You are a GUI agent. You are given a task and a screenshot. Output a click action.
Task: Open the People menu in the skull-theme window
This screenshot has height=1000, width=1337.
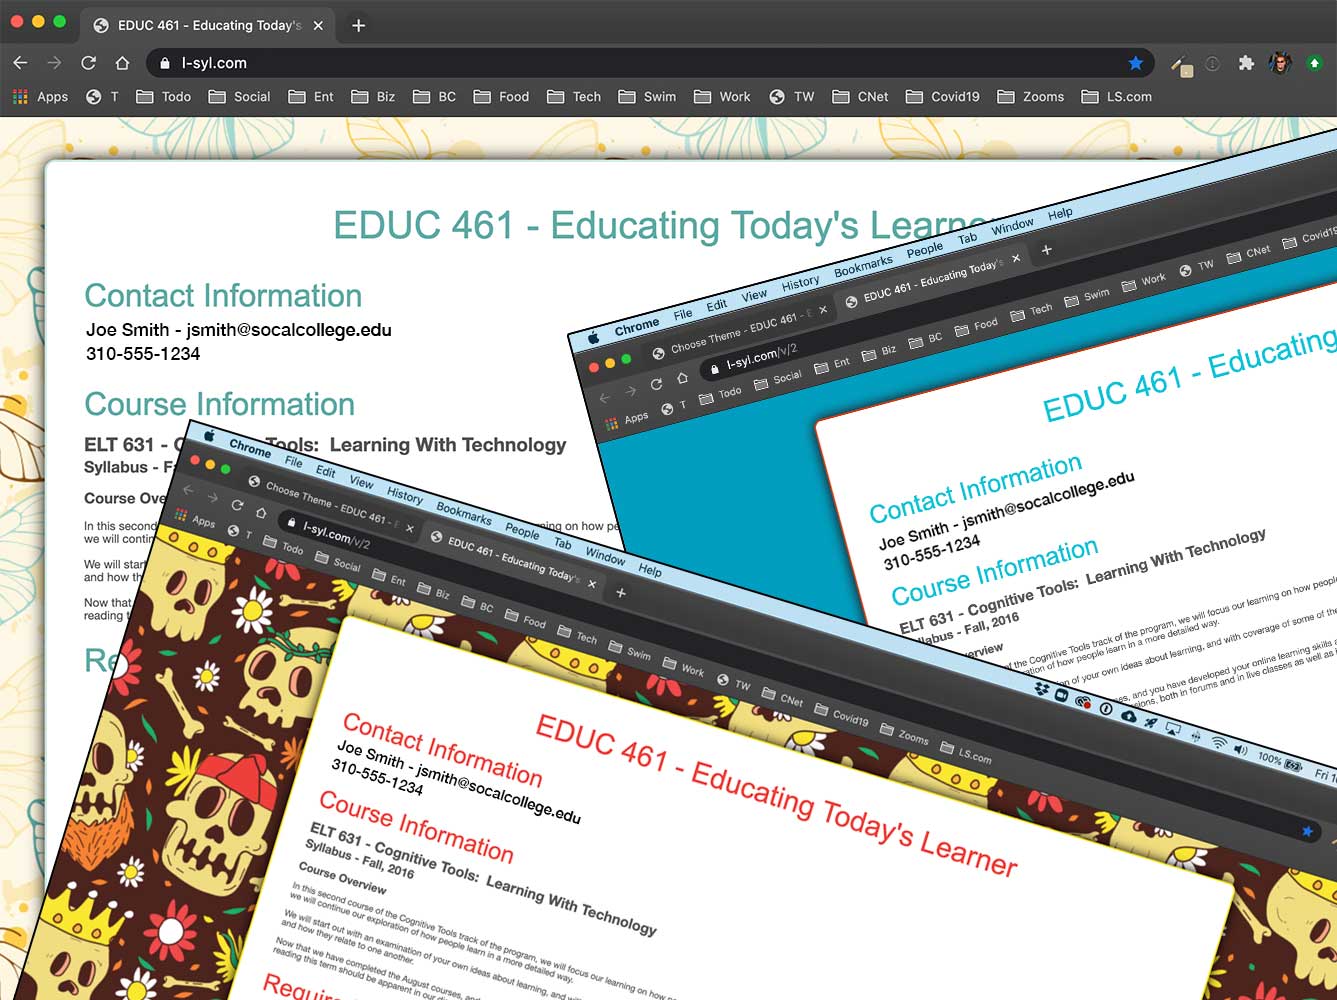coord(522,530)
